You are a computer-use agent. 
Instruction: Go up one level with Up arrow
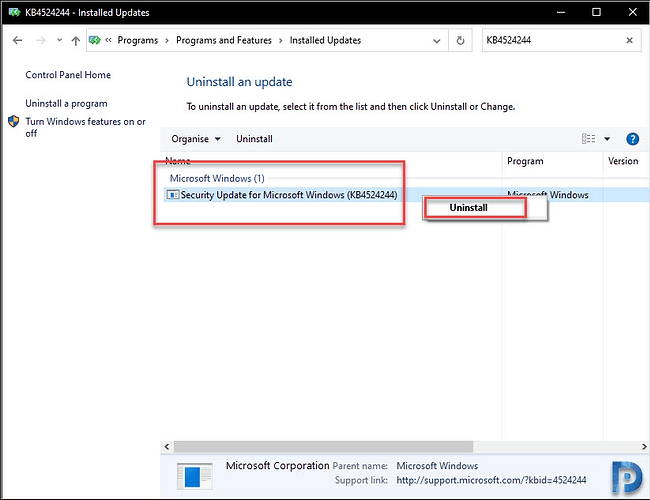coord(76,41)
